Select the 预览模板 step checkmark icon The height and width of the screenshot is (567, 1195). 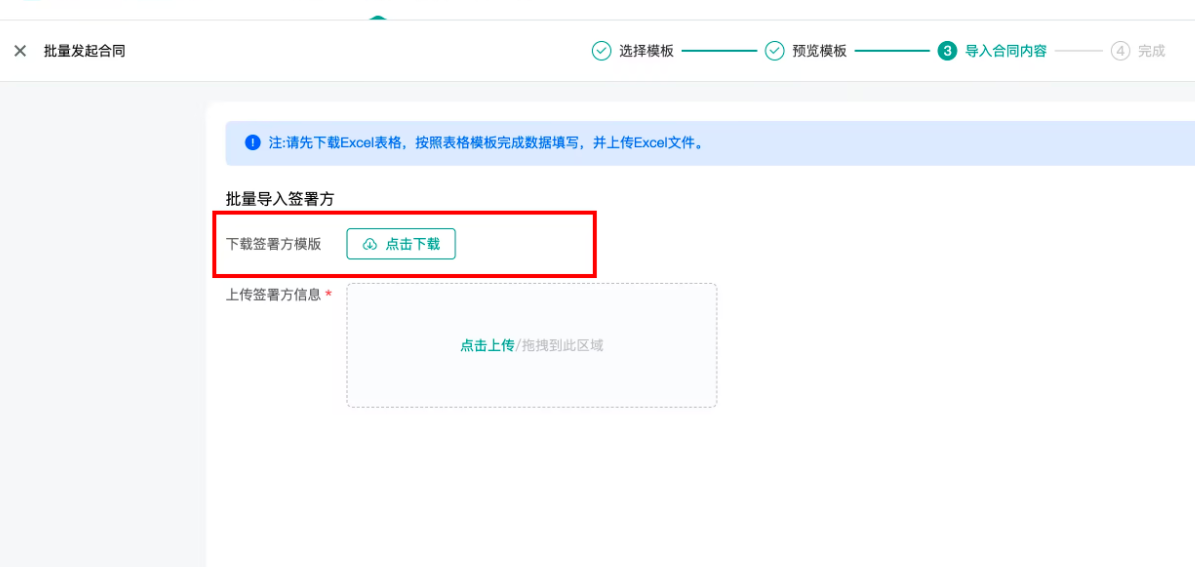point(774,51)
